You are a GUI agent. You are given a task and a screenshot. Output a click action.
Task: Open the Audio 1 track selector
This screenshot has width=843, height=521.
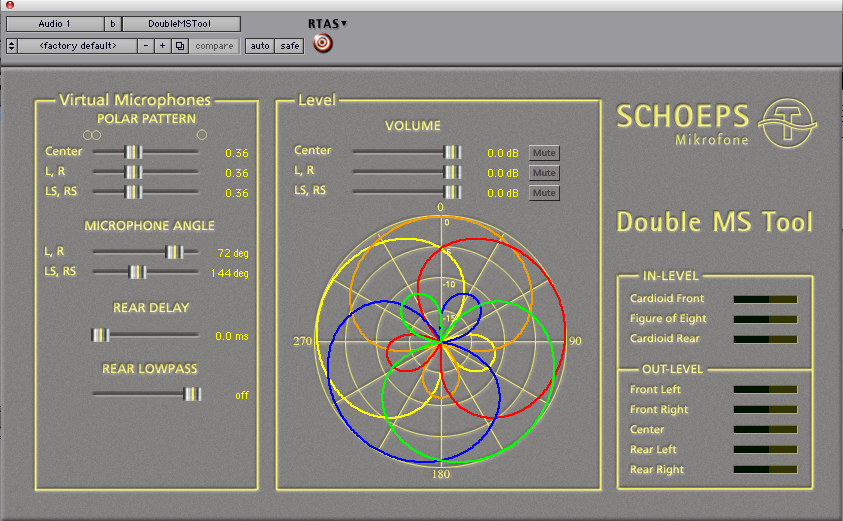(x=55, y=24)
